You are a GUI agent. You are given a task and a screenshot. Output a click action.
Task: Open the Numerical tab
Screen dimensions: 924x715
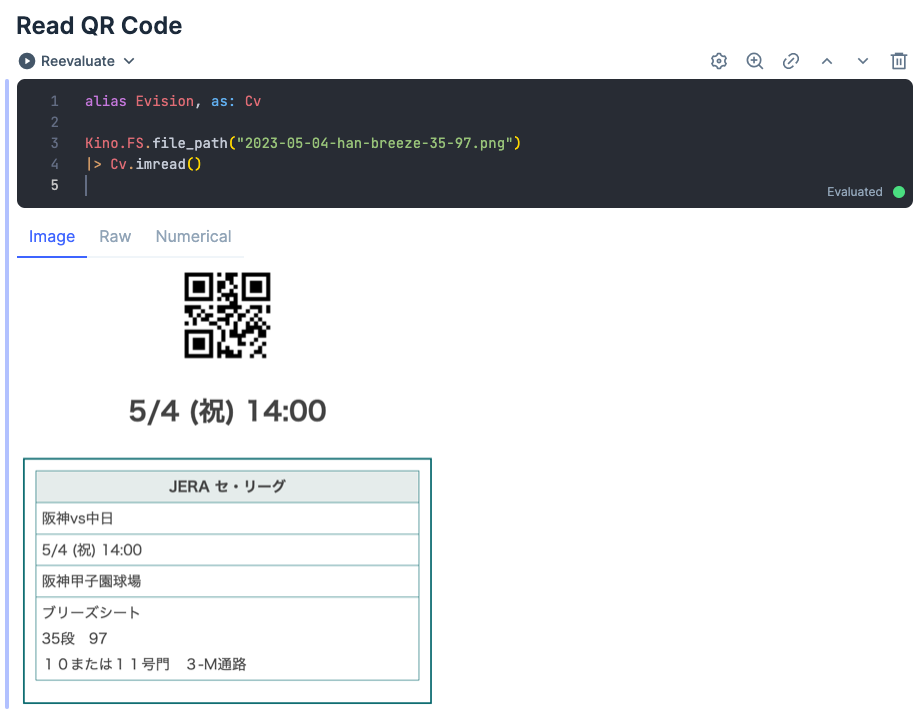[x=193, y=236]
